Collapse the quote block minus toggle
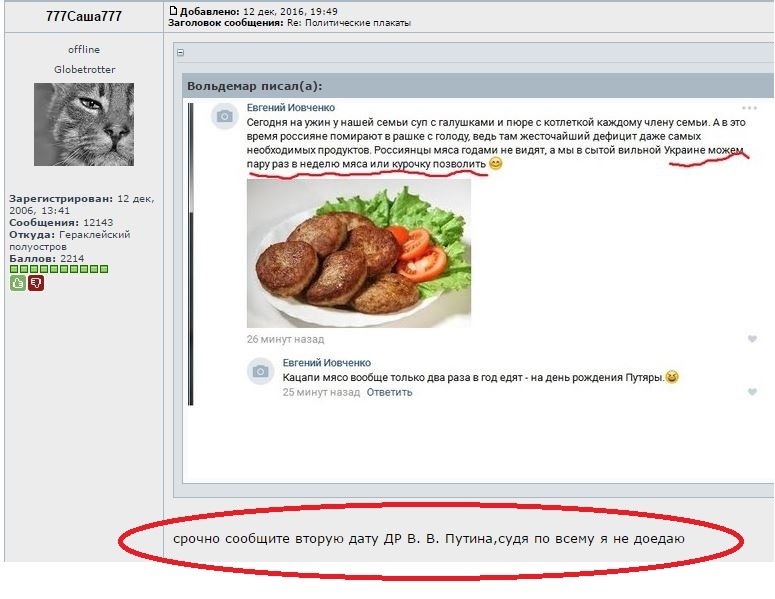Image resolution: width=775 pixels, height=599 pixels. click(x=180, y=52)
